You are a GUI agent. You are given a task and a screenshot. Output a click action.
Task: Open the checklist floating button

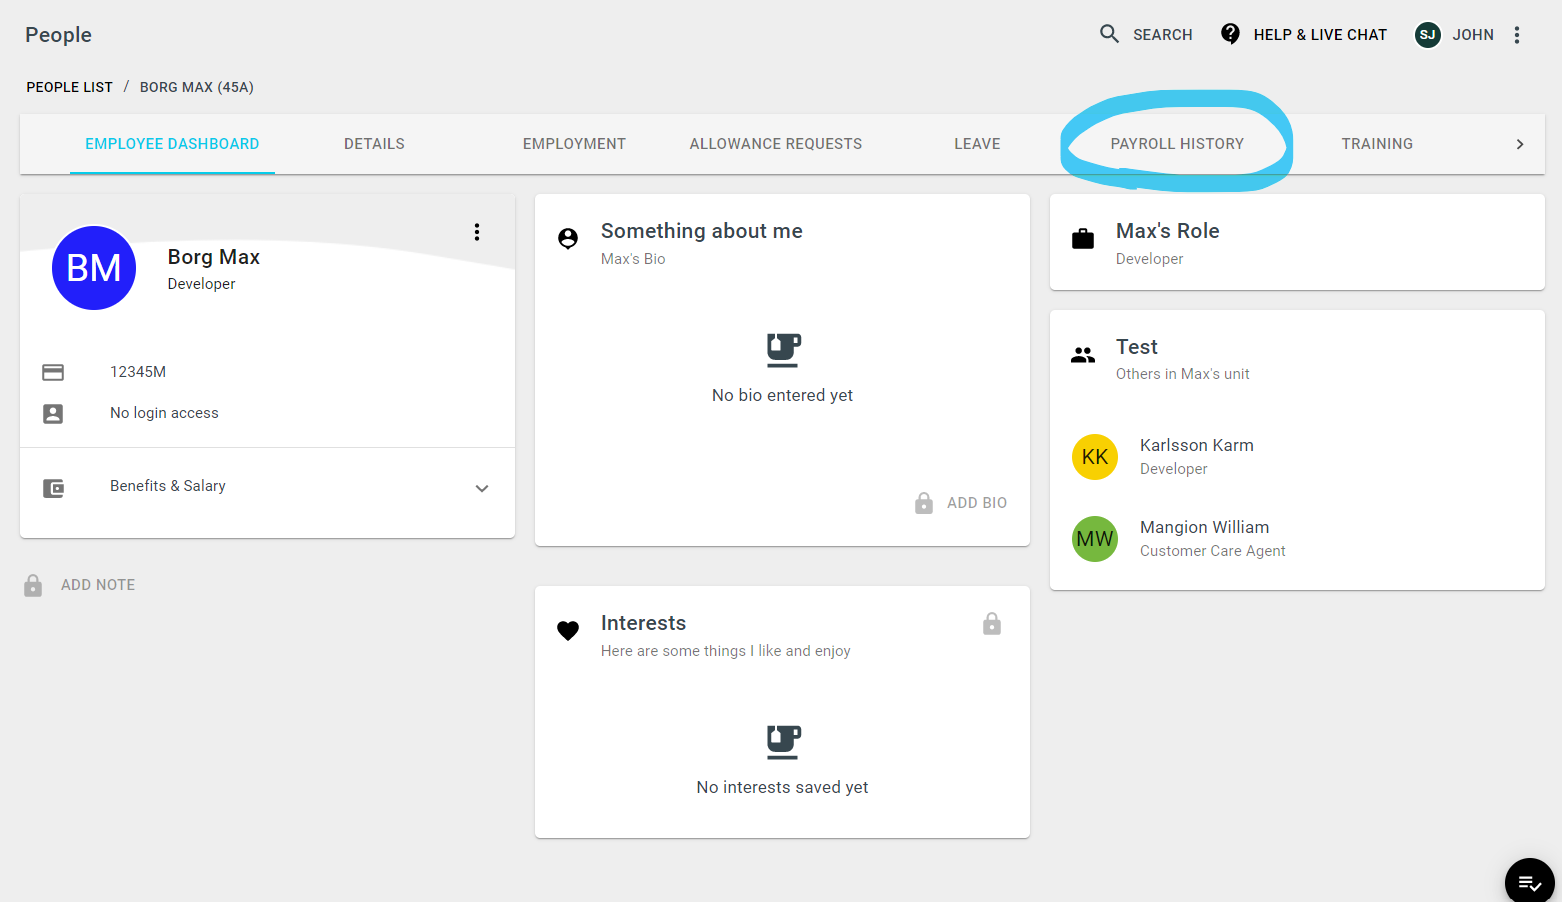click(x=1530, y=882)
